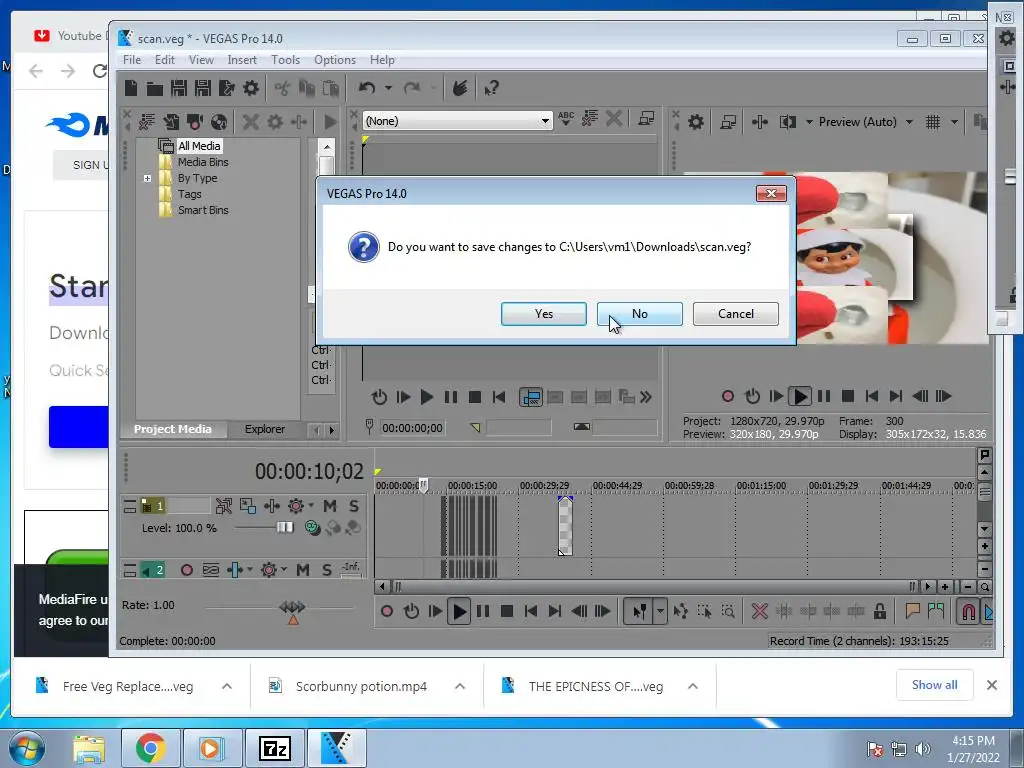Click Show all downloads in Chrome
This screenshot has width=1024, height=768.
(935, 685)
